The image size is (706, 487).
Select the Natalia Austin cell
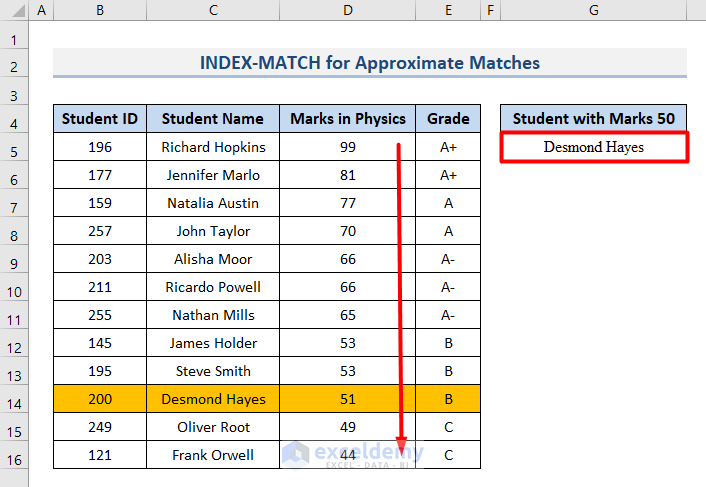tap(213, 203)
